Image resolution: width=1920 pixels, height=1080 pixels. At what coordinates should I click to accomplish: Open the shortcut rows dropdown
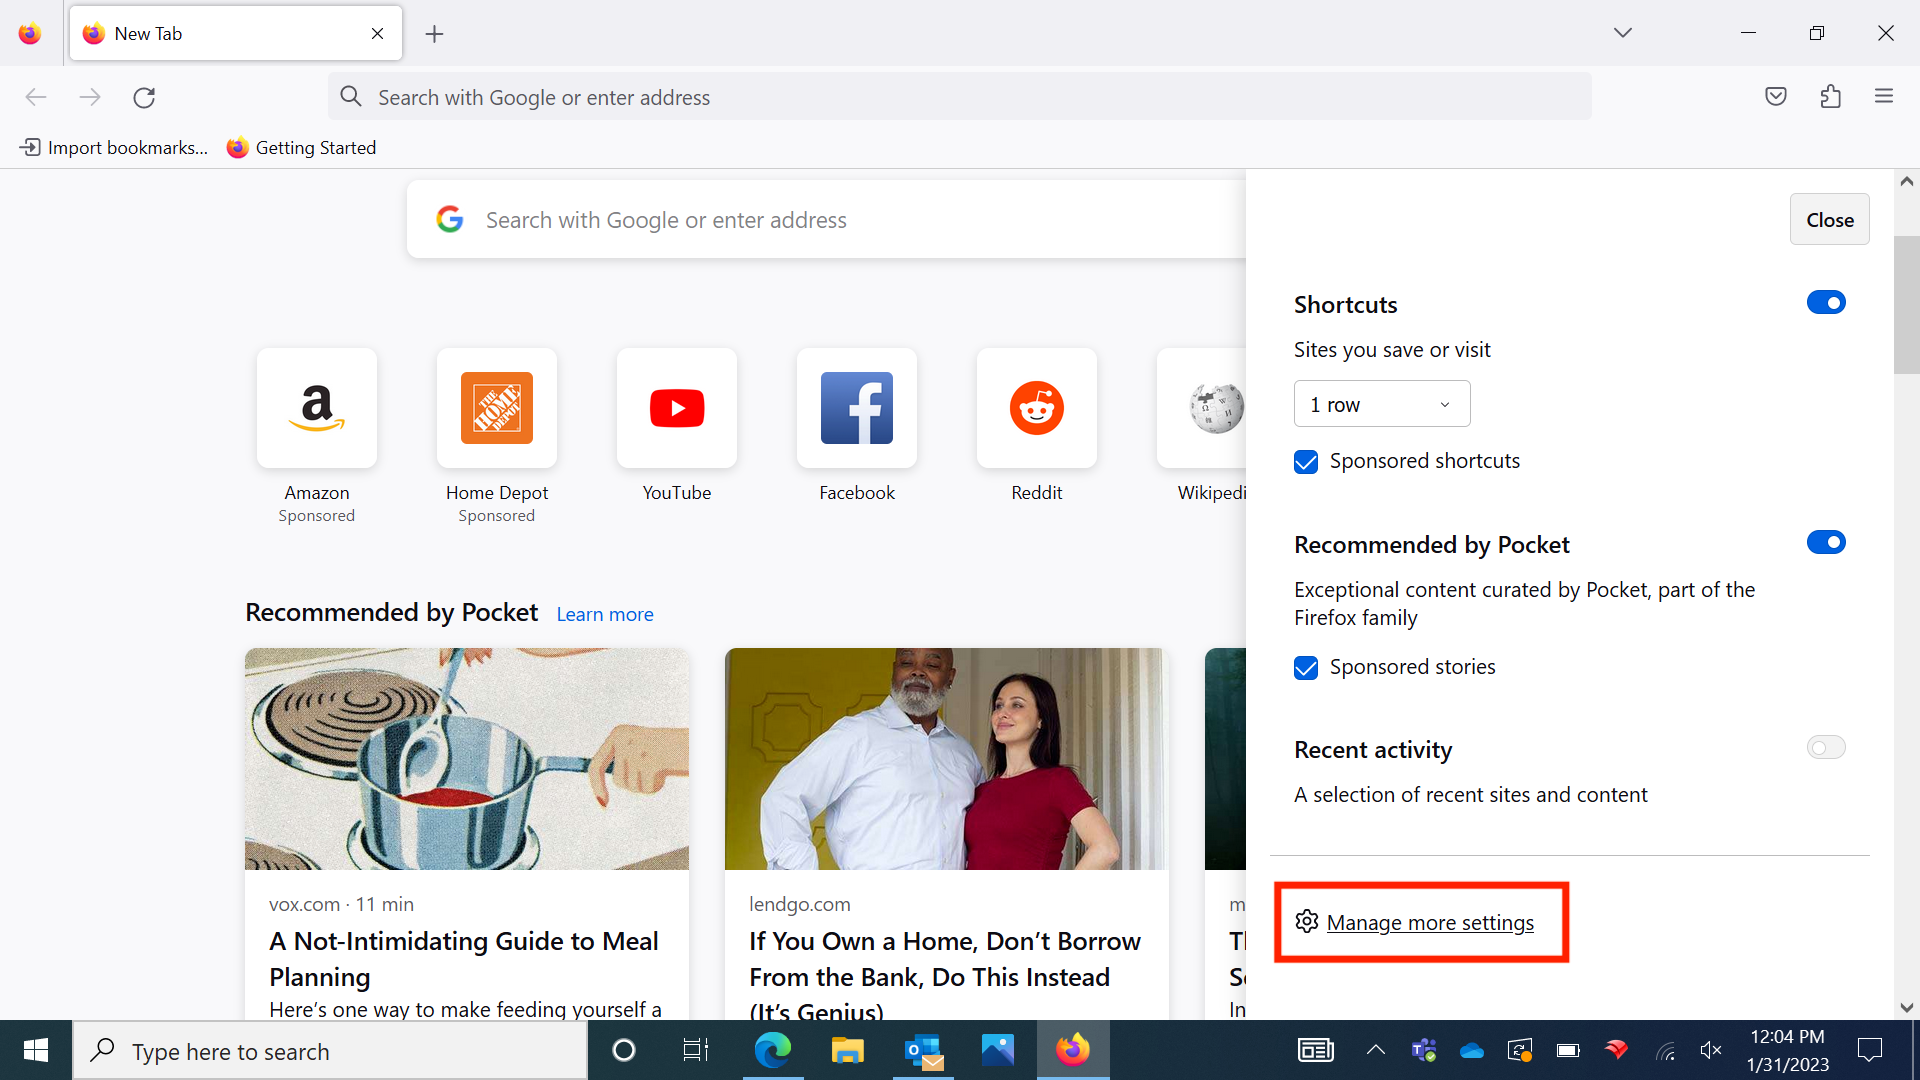click(x=1381, y=404)
